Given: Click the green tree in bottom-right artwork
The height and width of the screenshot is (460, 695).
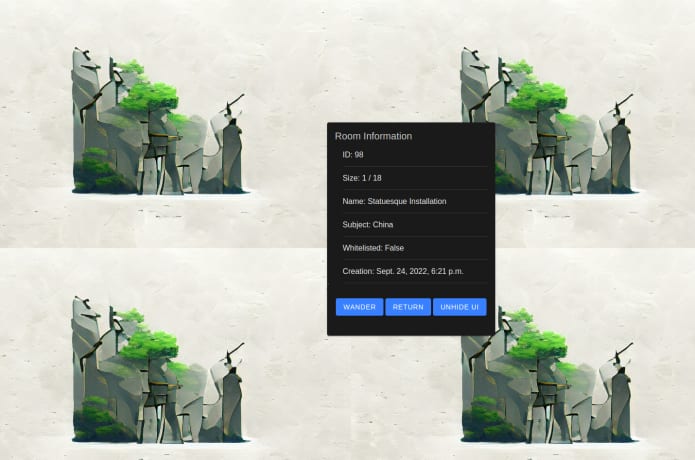Looking at the screenshot, I should pos(538,342).
